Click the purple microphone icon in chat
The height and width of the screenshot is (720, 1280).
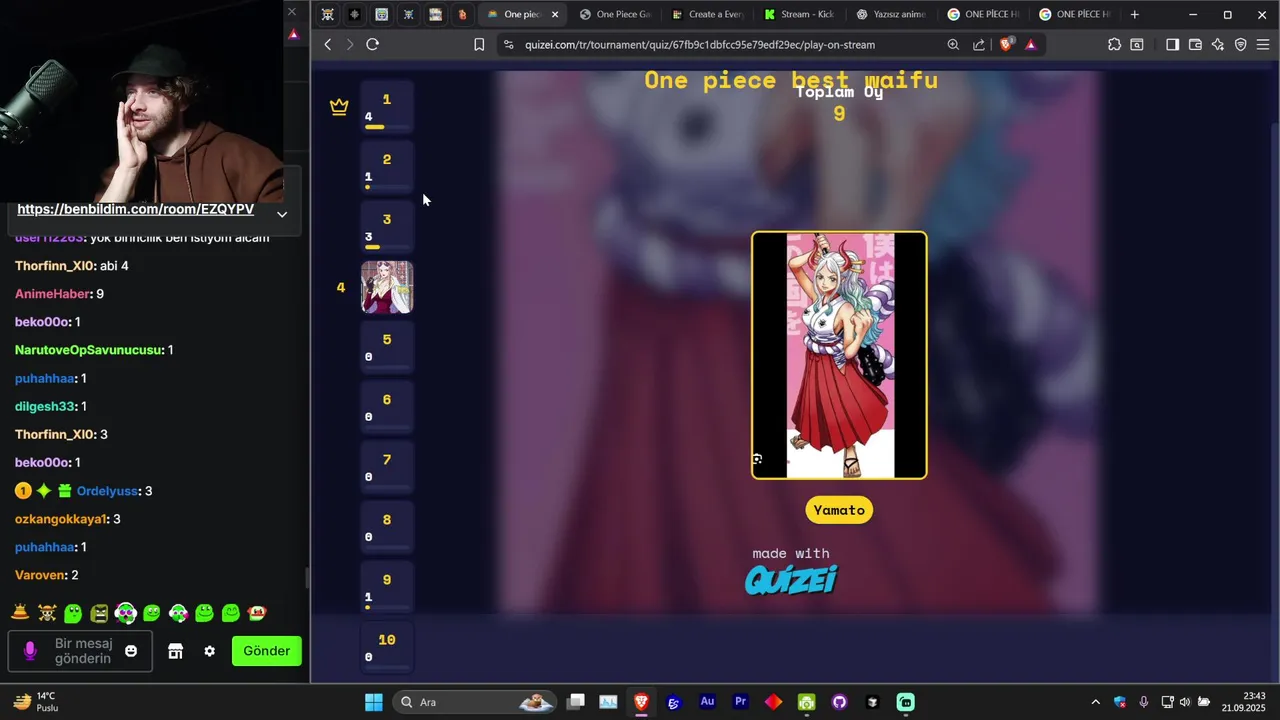(x=30, y=651)
